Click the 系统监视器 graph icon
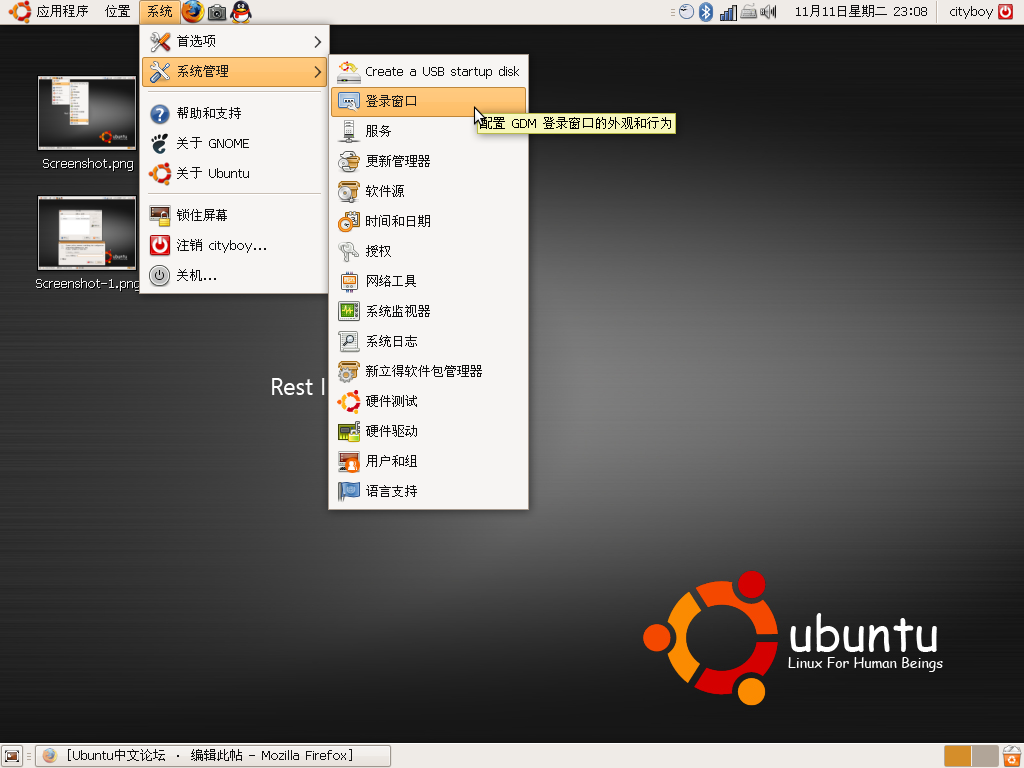 [349, 312]
